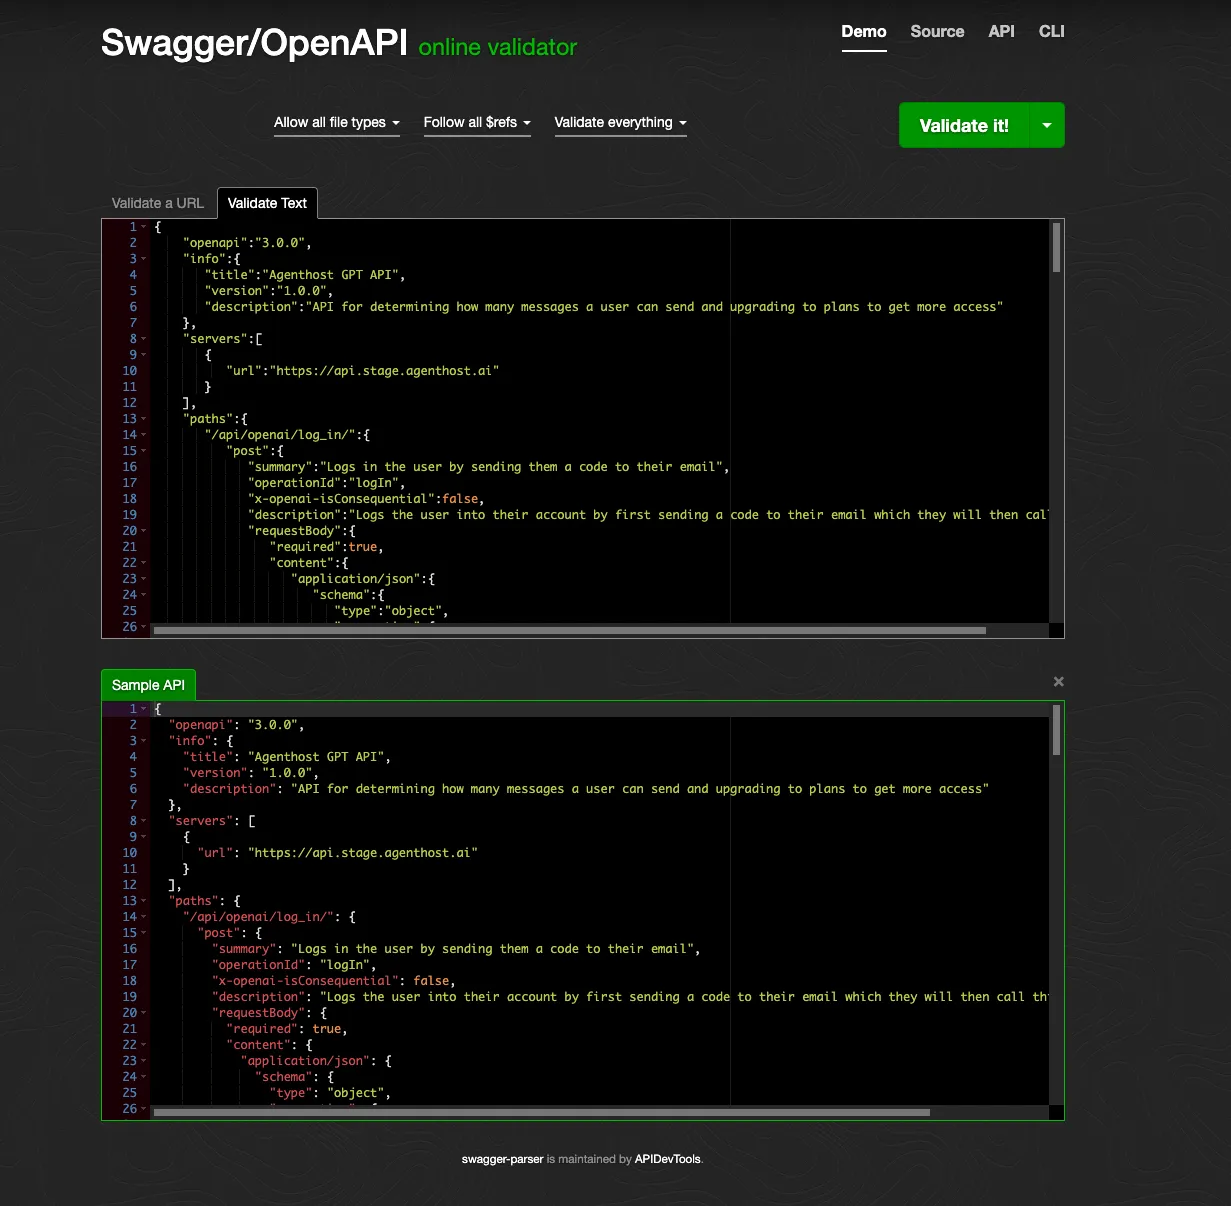The width and height of the screenshot is (1231, 1206).
Task: Click the Sample API horizontal scrollbar
Action: 542,1112
